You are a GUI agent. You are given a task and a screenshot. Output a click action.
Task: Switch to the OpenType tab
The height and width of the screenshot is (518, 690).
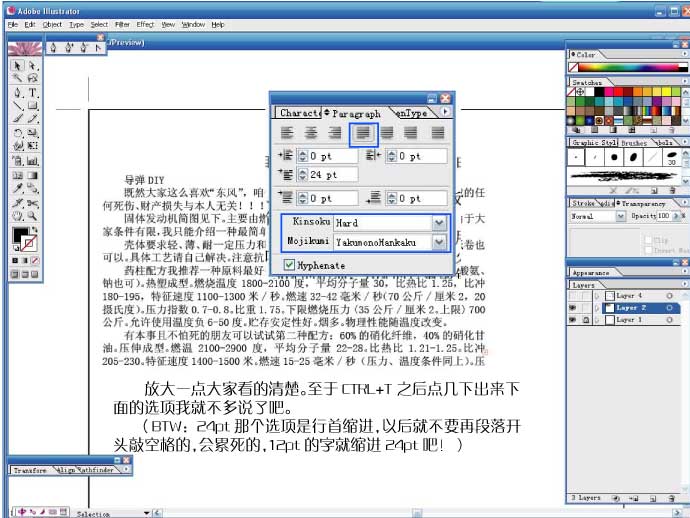tap(412, 113)
